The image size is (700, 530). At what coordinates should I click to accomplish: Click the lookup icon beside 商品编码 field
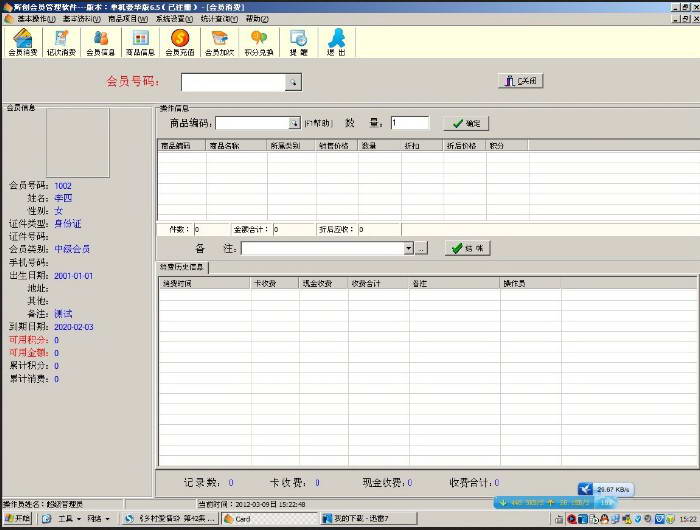click(x=294, y=123)
